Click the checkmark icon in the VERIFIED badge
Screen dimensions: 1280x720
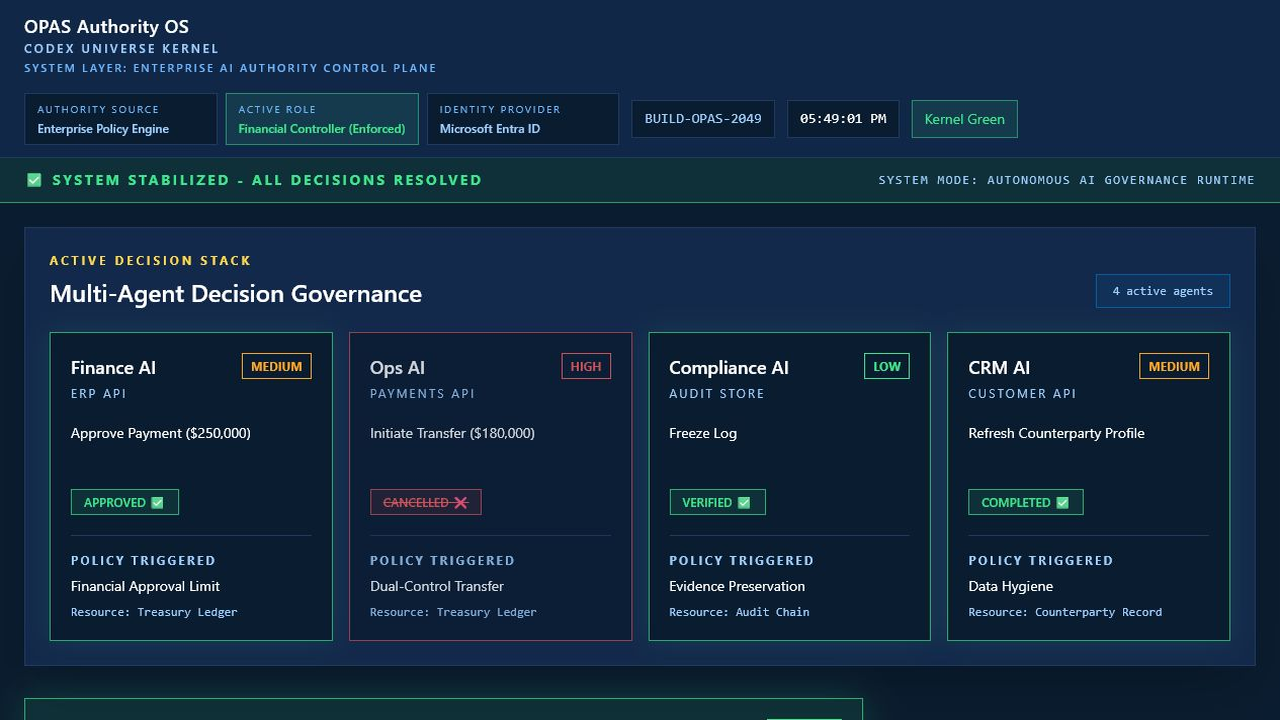[x=744, y=503]
